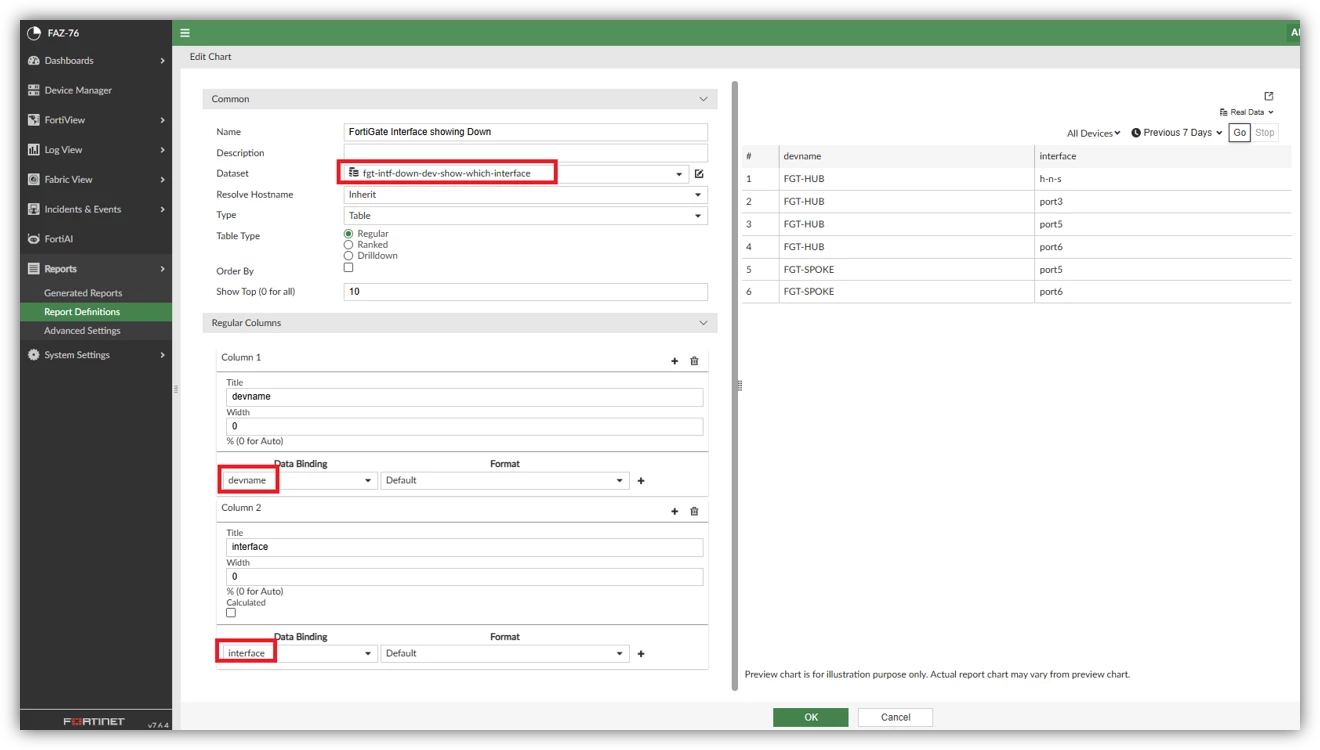Click the FAZ-76 logo icon
1320x750 pixels.
pos(34,33)
